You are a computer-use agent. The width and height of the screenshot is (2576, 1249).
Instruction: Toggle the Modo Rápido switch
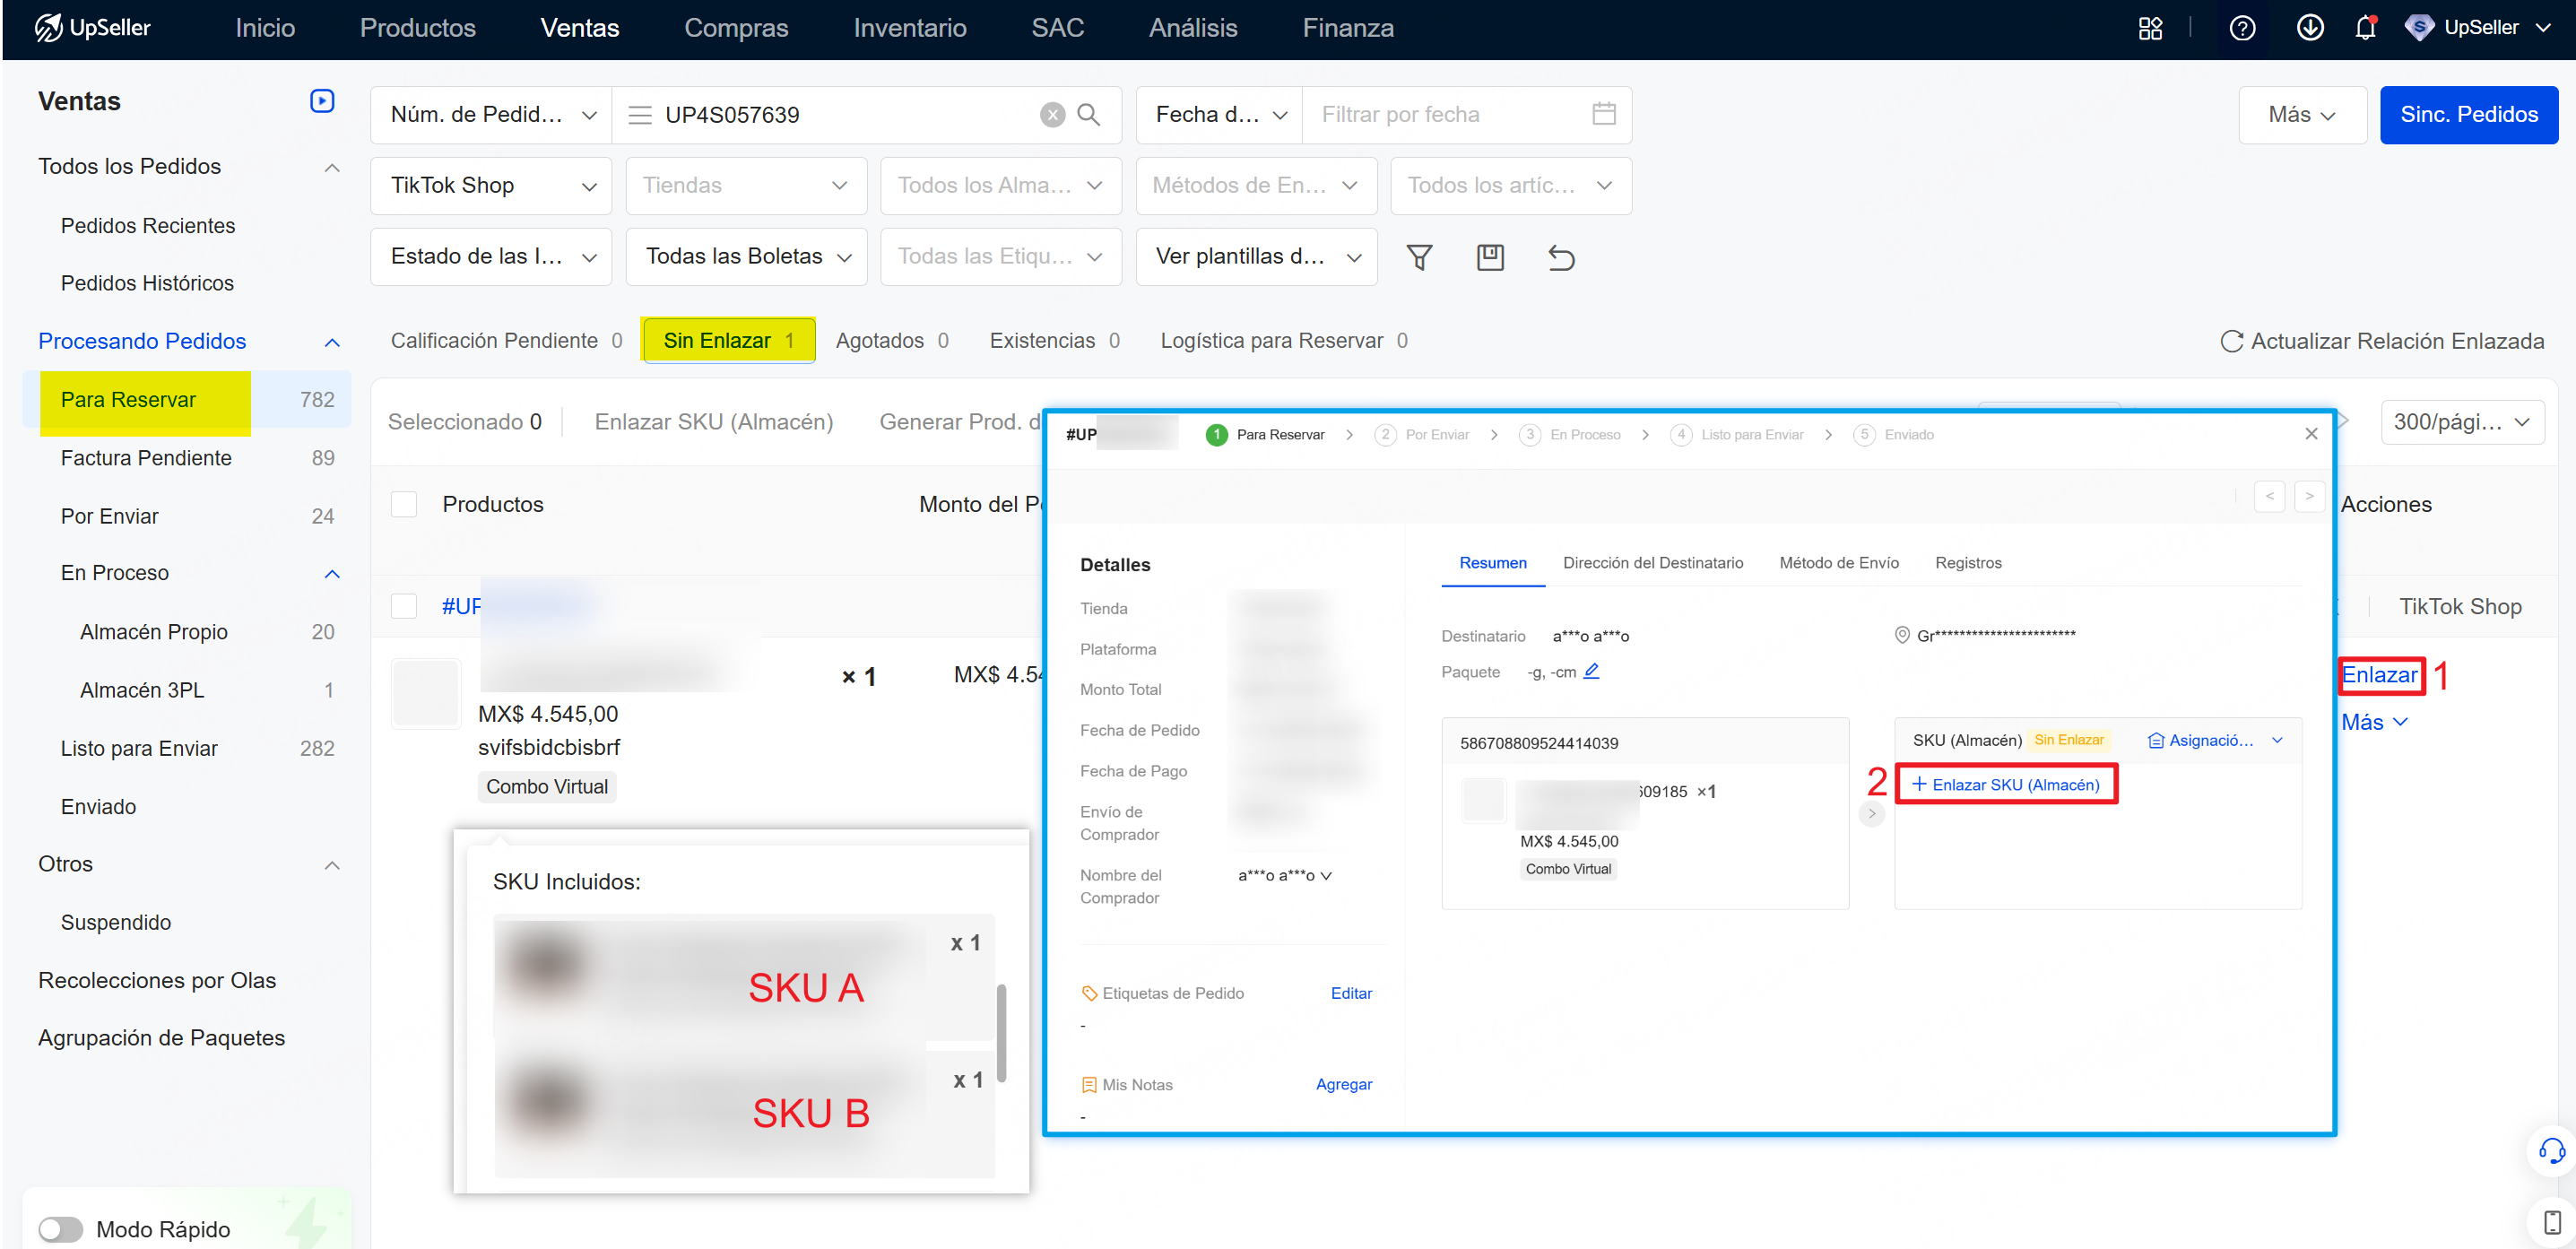click(x=60, y=1229)
